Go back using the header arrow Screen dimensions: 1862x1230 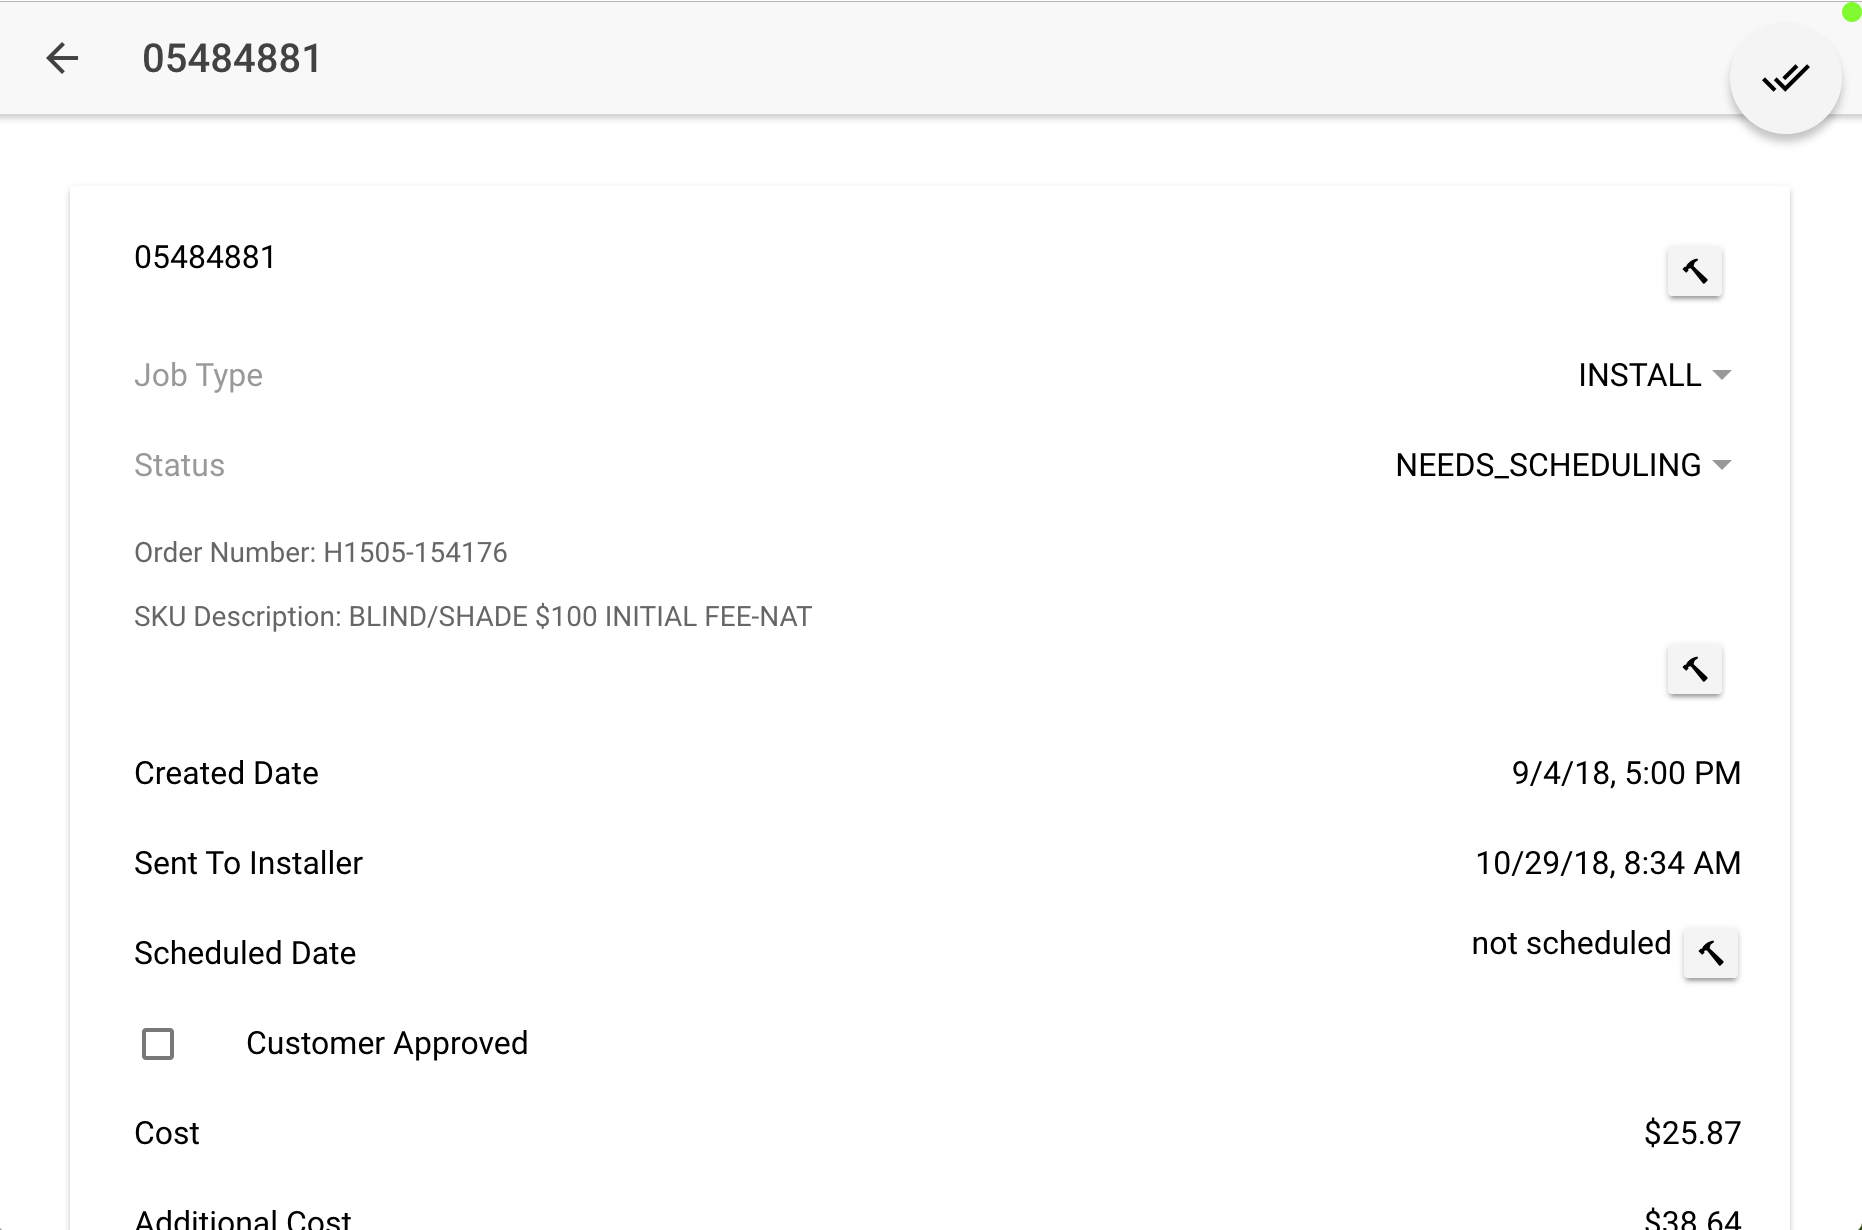[x=62, y=58]
